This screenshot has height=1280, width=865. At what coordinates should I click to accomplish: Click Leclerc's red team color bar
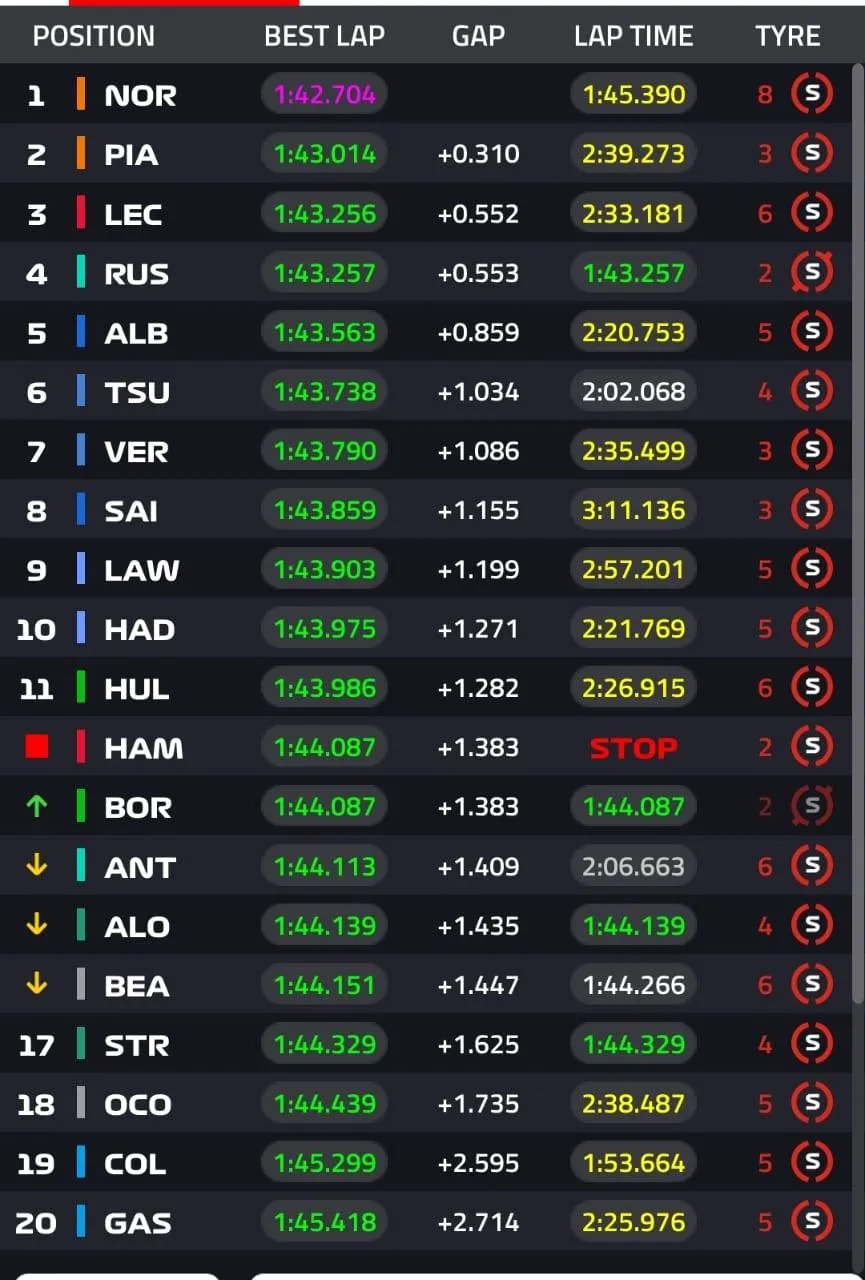click(81, 214)
